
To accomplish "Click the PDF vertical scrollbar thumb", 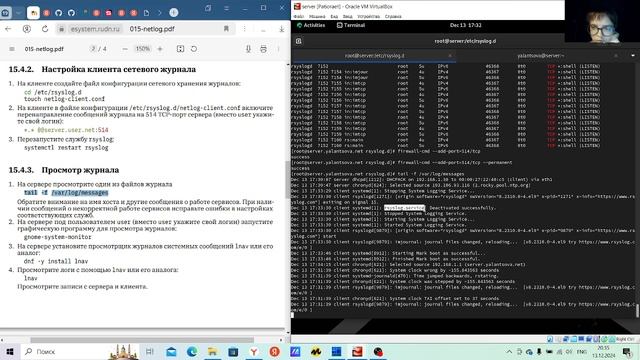I will pyautogui.click(x=287, y=180).
